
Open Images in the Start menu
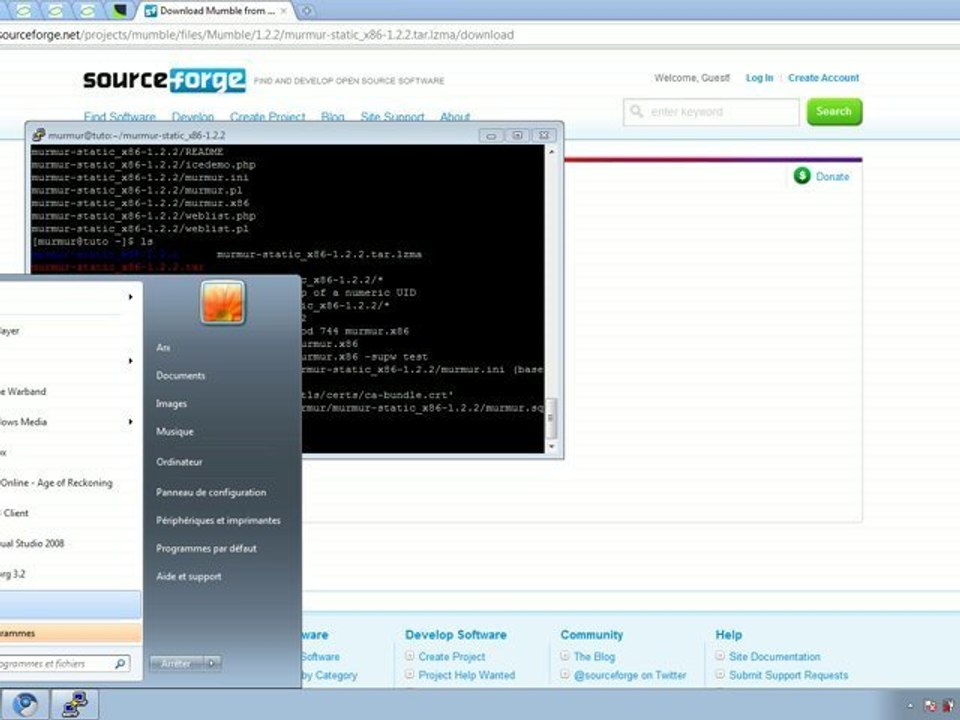click(171, 403)
